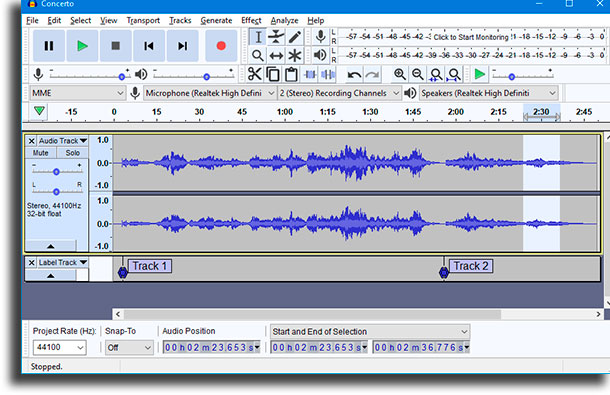
Task: Start recording with the red Record button
Action: coord(221,46)
